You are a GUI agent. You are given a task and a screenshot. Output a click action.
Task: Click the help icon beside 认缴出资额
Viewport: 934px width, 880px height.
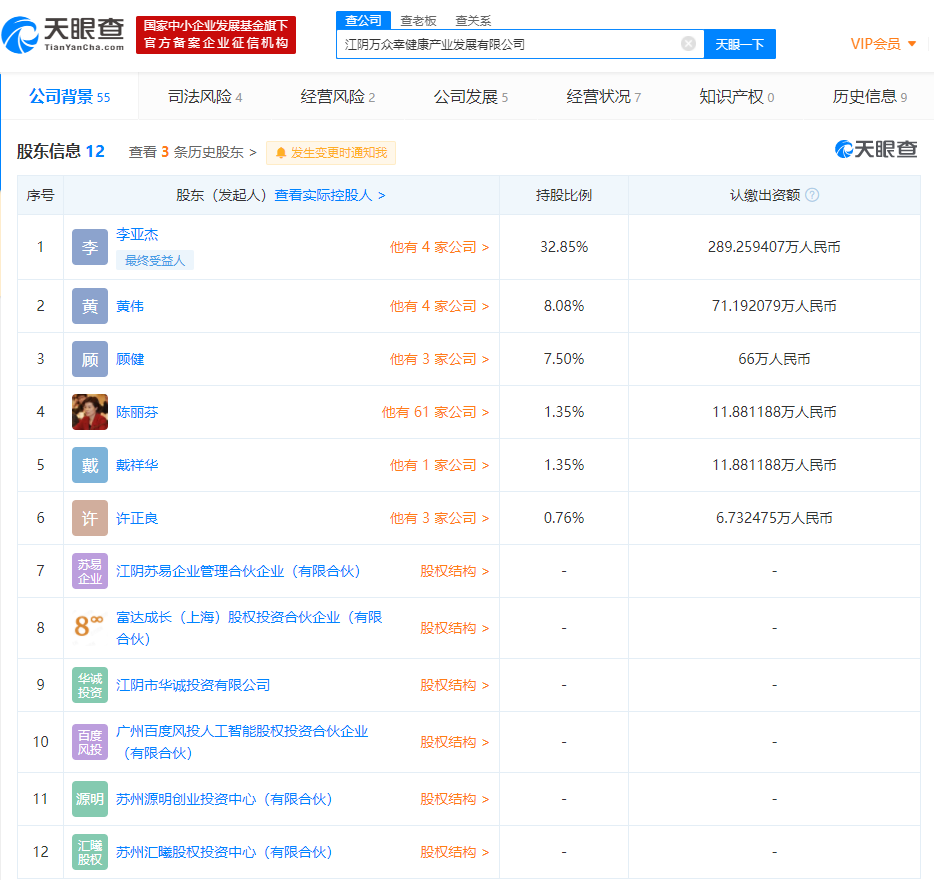812,195
